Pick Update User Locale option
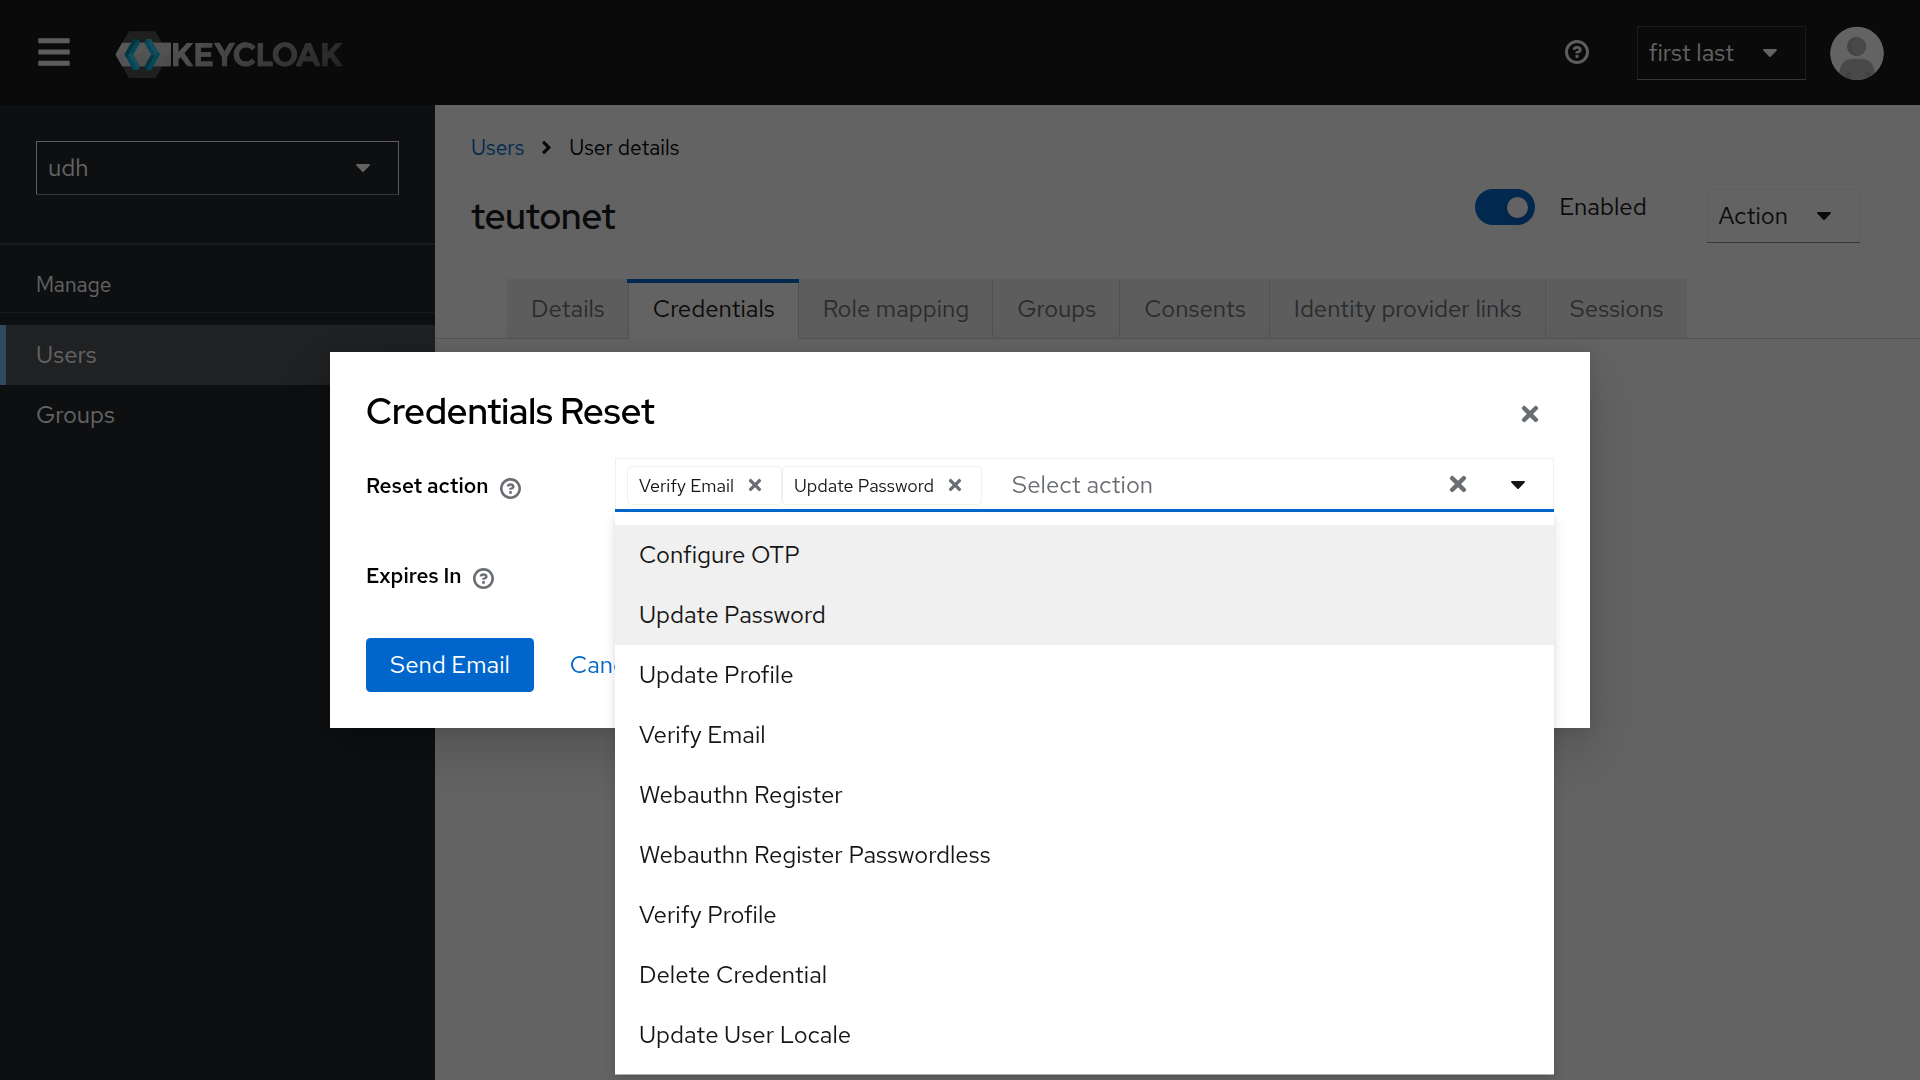 click(x=744, y=1035)
